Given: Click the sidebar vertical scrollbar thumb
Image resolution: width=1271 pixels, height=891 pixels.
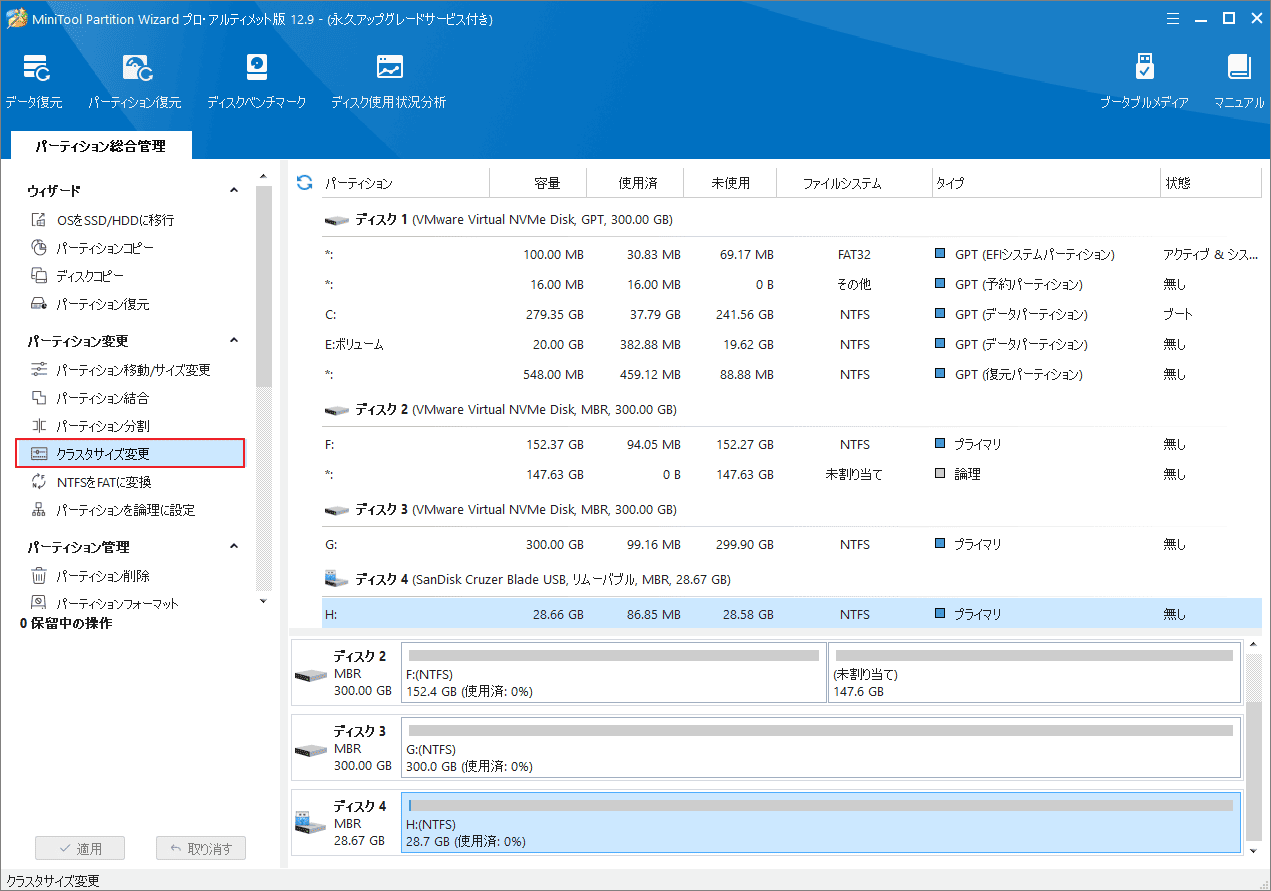Looking at the screenshot, I should tap(264, 285).
